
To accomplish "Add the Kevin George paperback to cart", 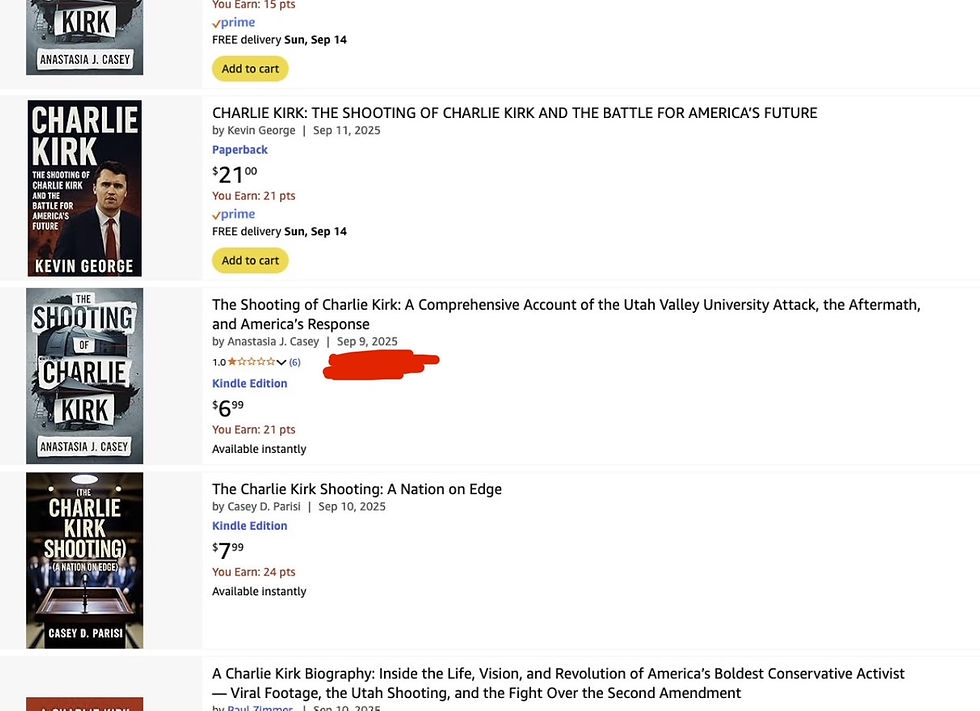I will click(250, 261).
